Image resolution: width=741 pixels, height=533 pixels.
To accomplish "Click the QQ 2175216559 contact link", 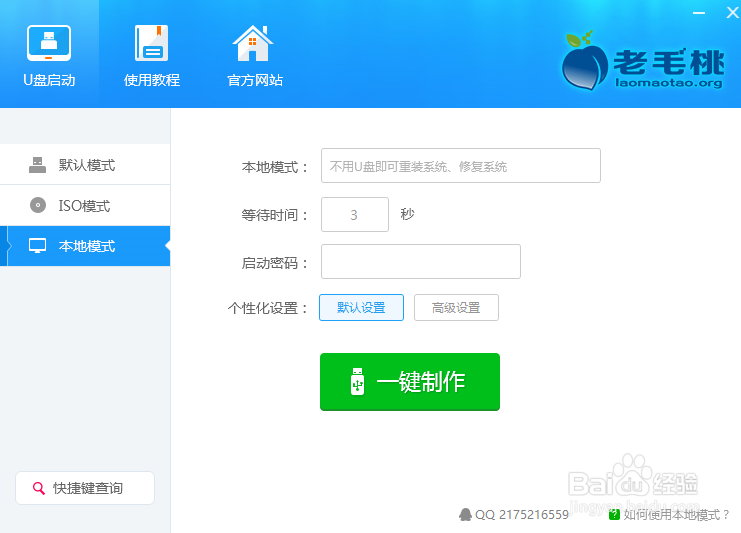I will coord(522,515).
